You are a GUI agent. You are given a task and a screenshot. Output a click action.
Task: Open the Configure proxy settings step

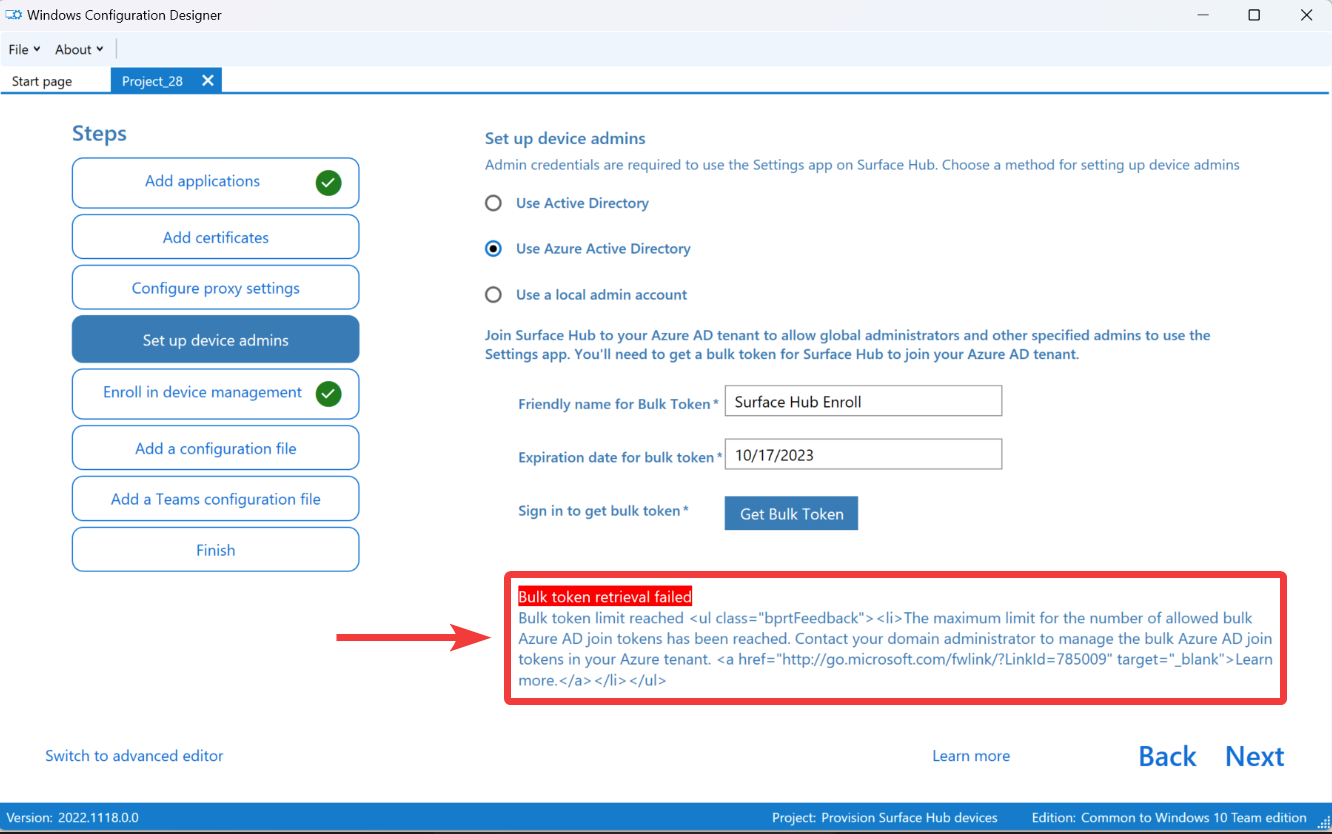[x=215, y=288]
